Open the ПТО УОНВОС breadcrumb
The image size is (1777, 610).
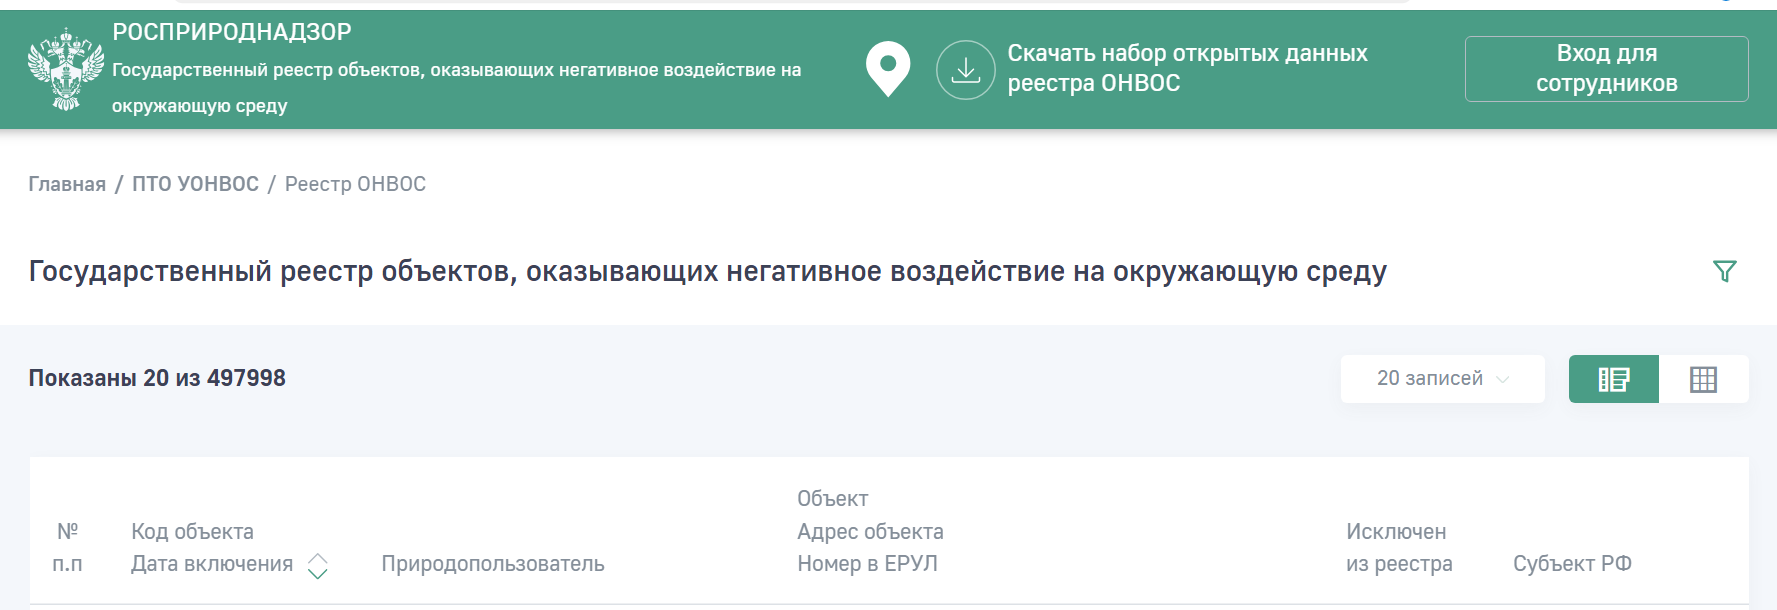tap(195, 184)
